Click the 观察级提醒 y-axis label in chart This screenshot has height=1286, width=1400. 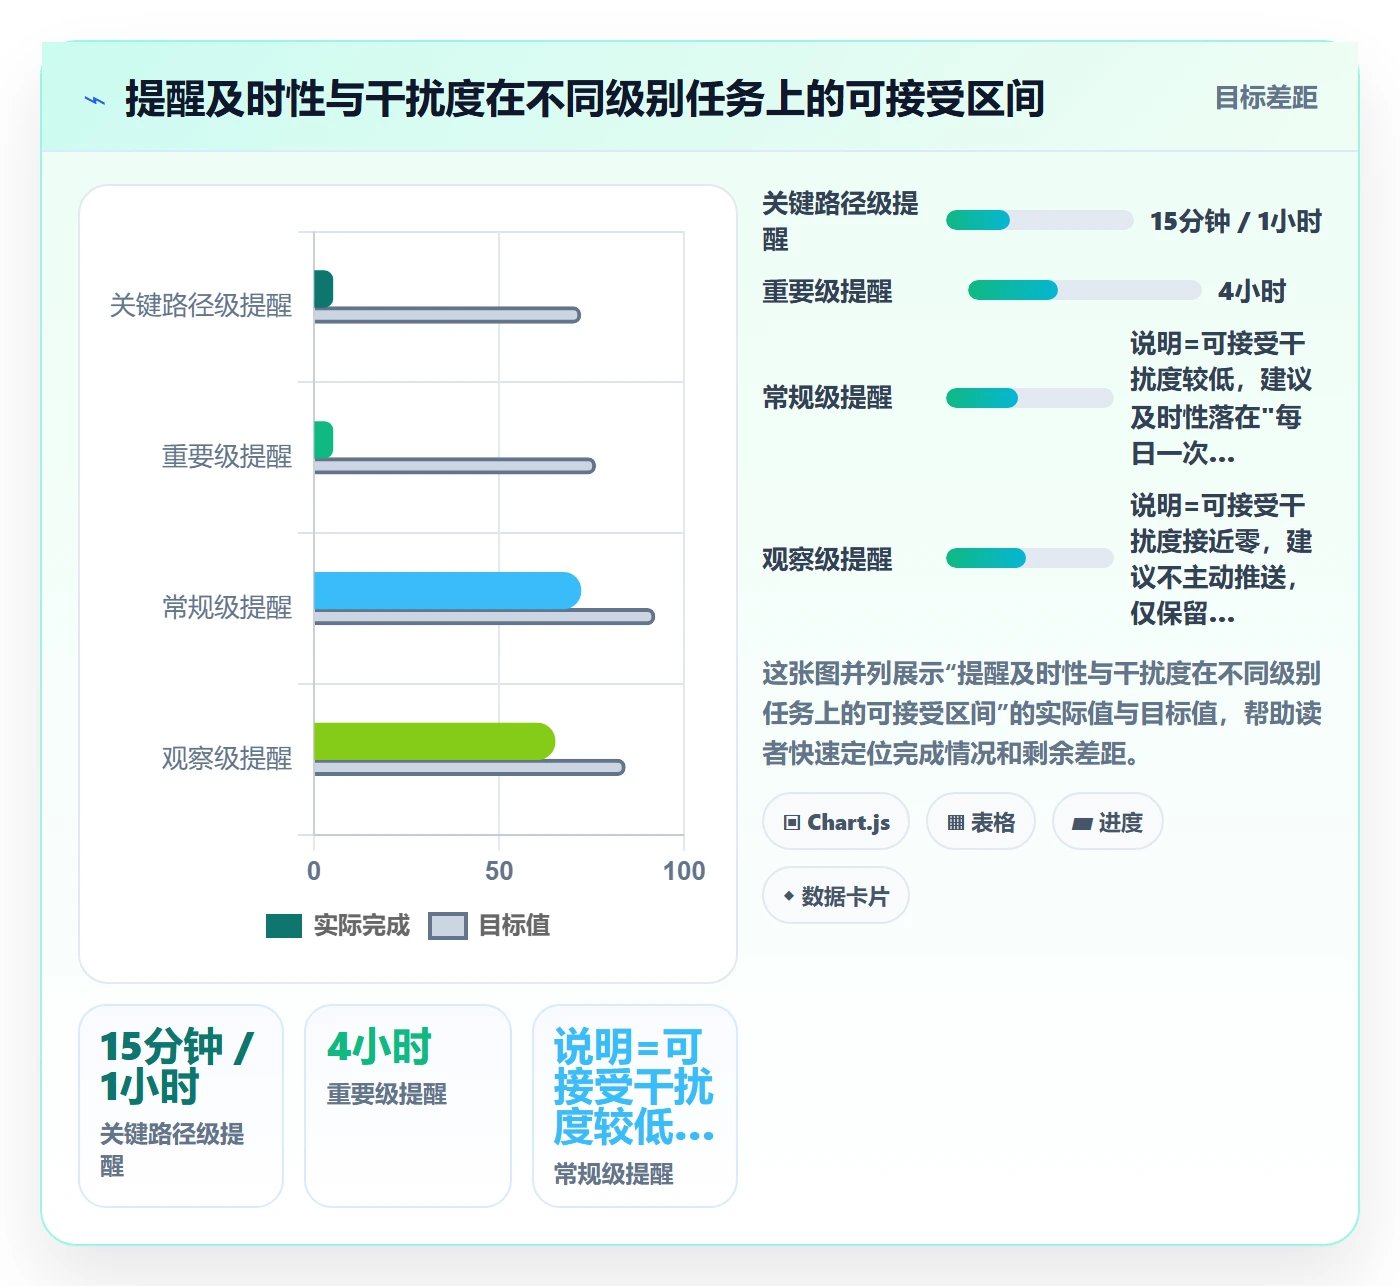pyautogui.click(x=227, y=759)
